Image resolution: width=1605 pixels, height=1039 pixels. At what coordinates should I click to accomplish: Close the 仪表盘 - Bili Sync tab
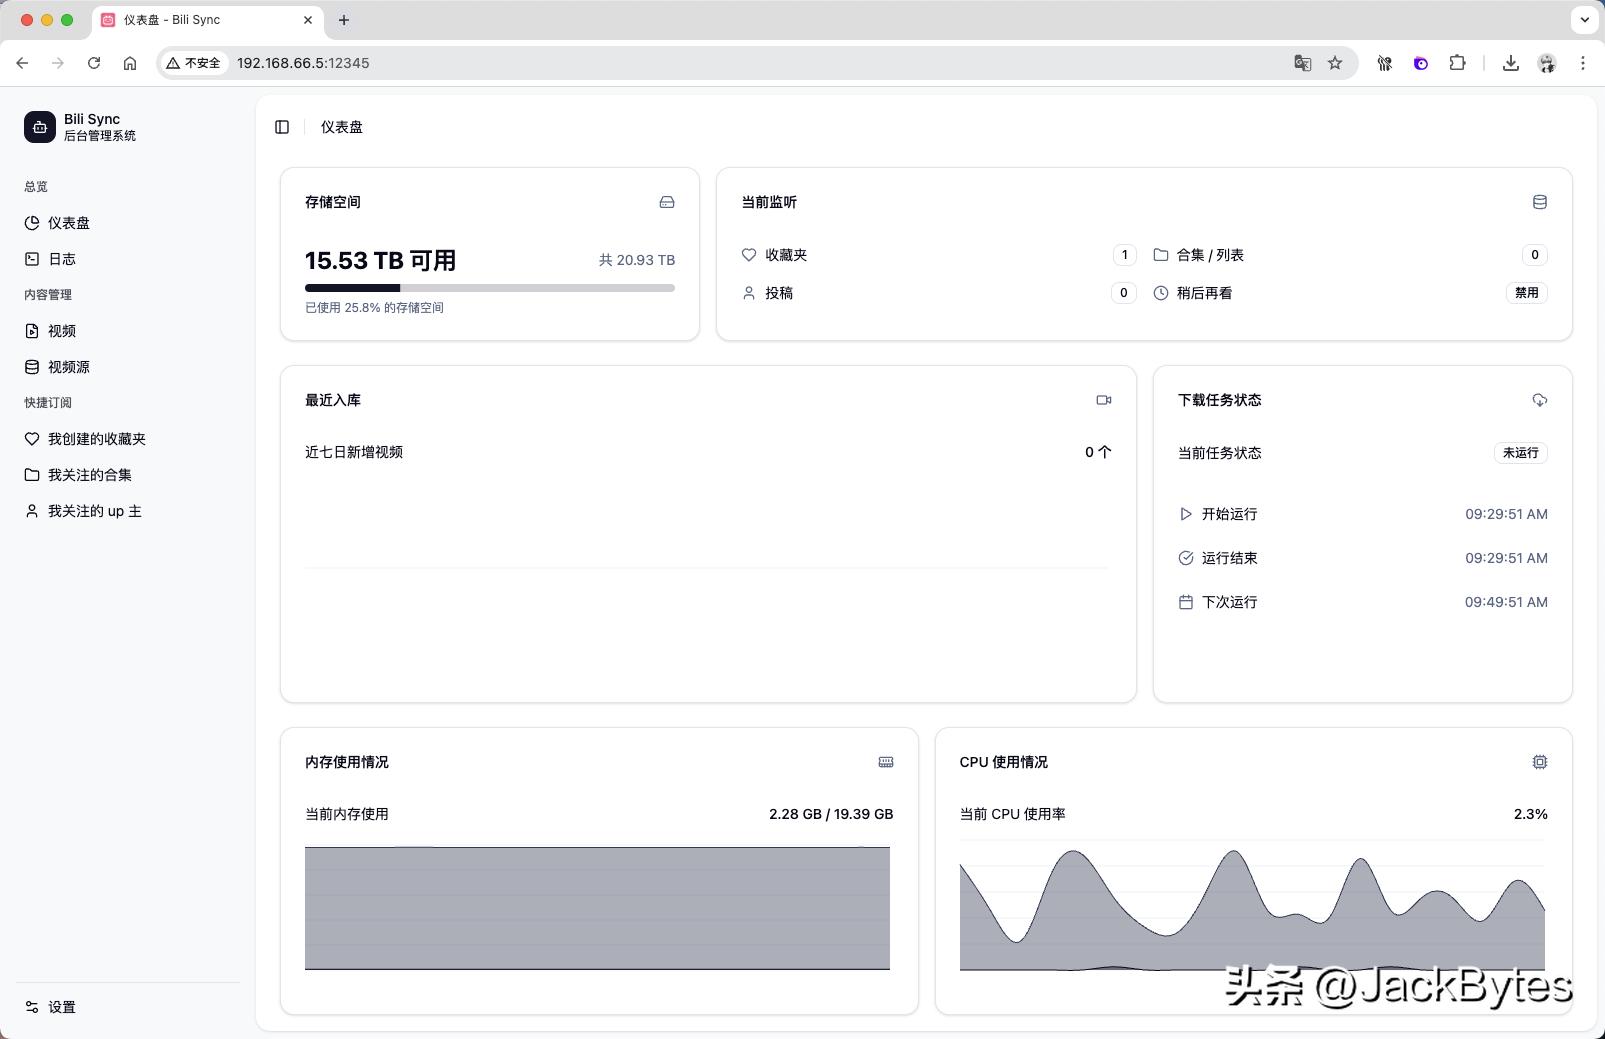click(308, 20)
